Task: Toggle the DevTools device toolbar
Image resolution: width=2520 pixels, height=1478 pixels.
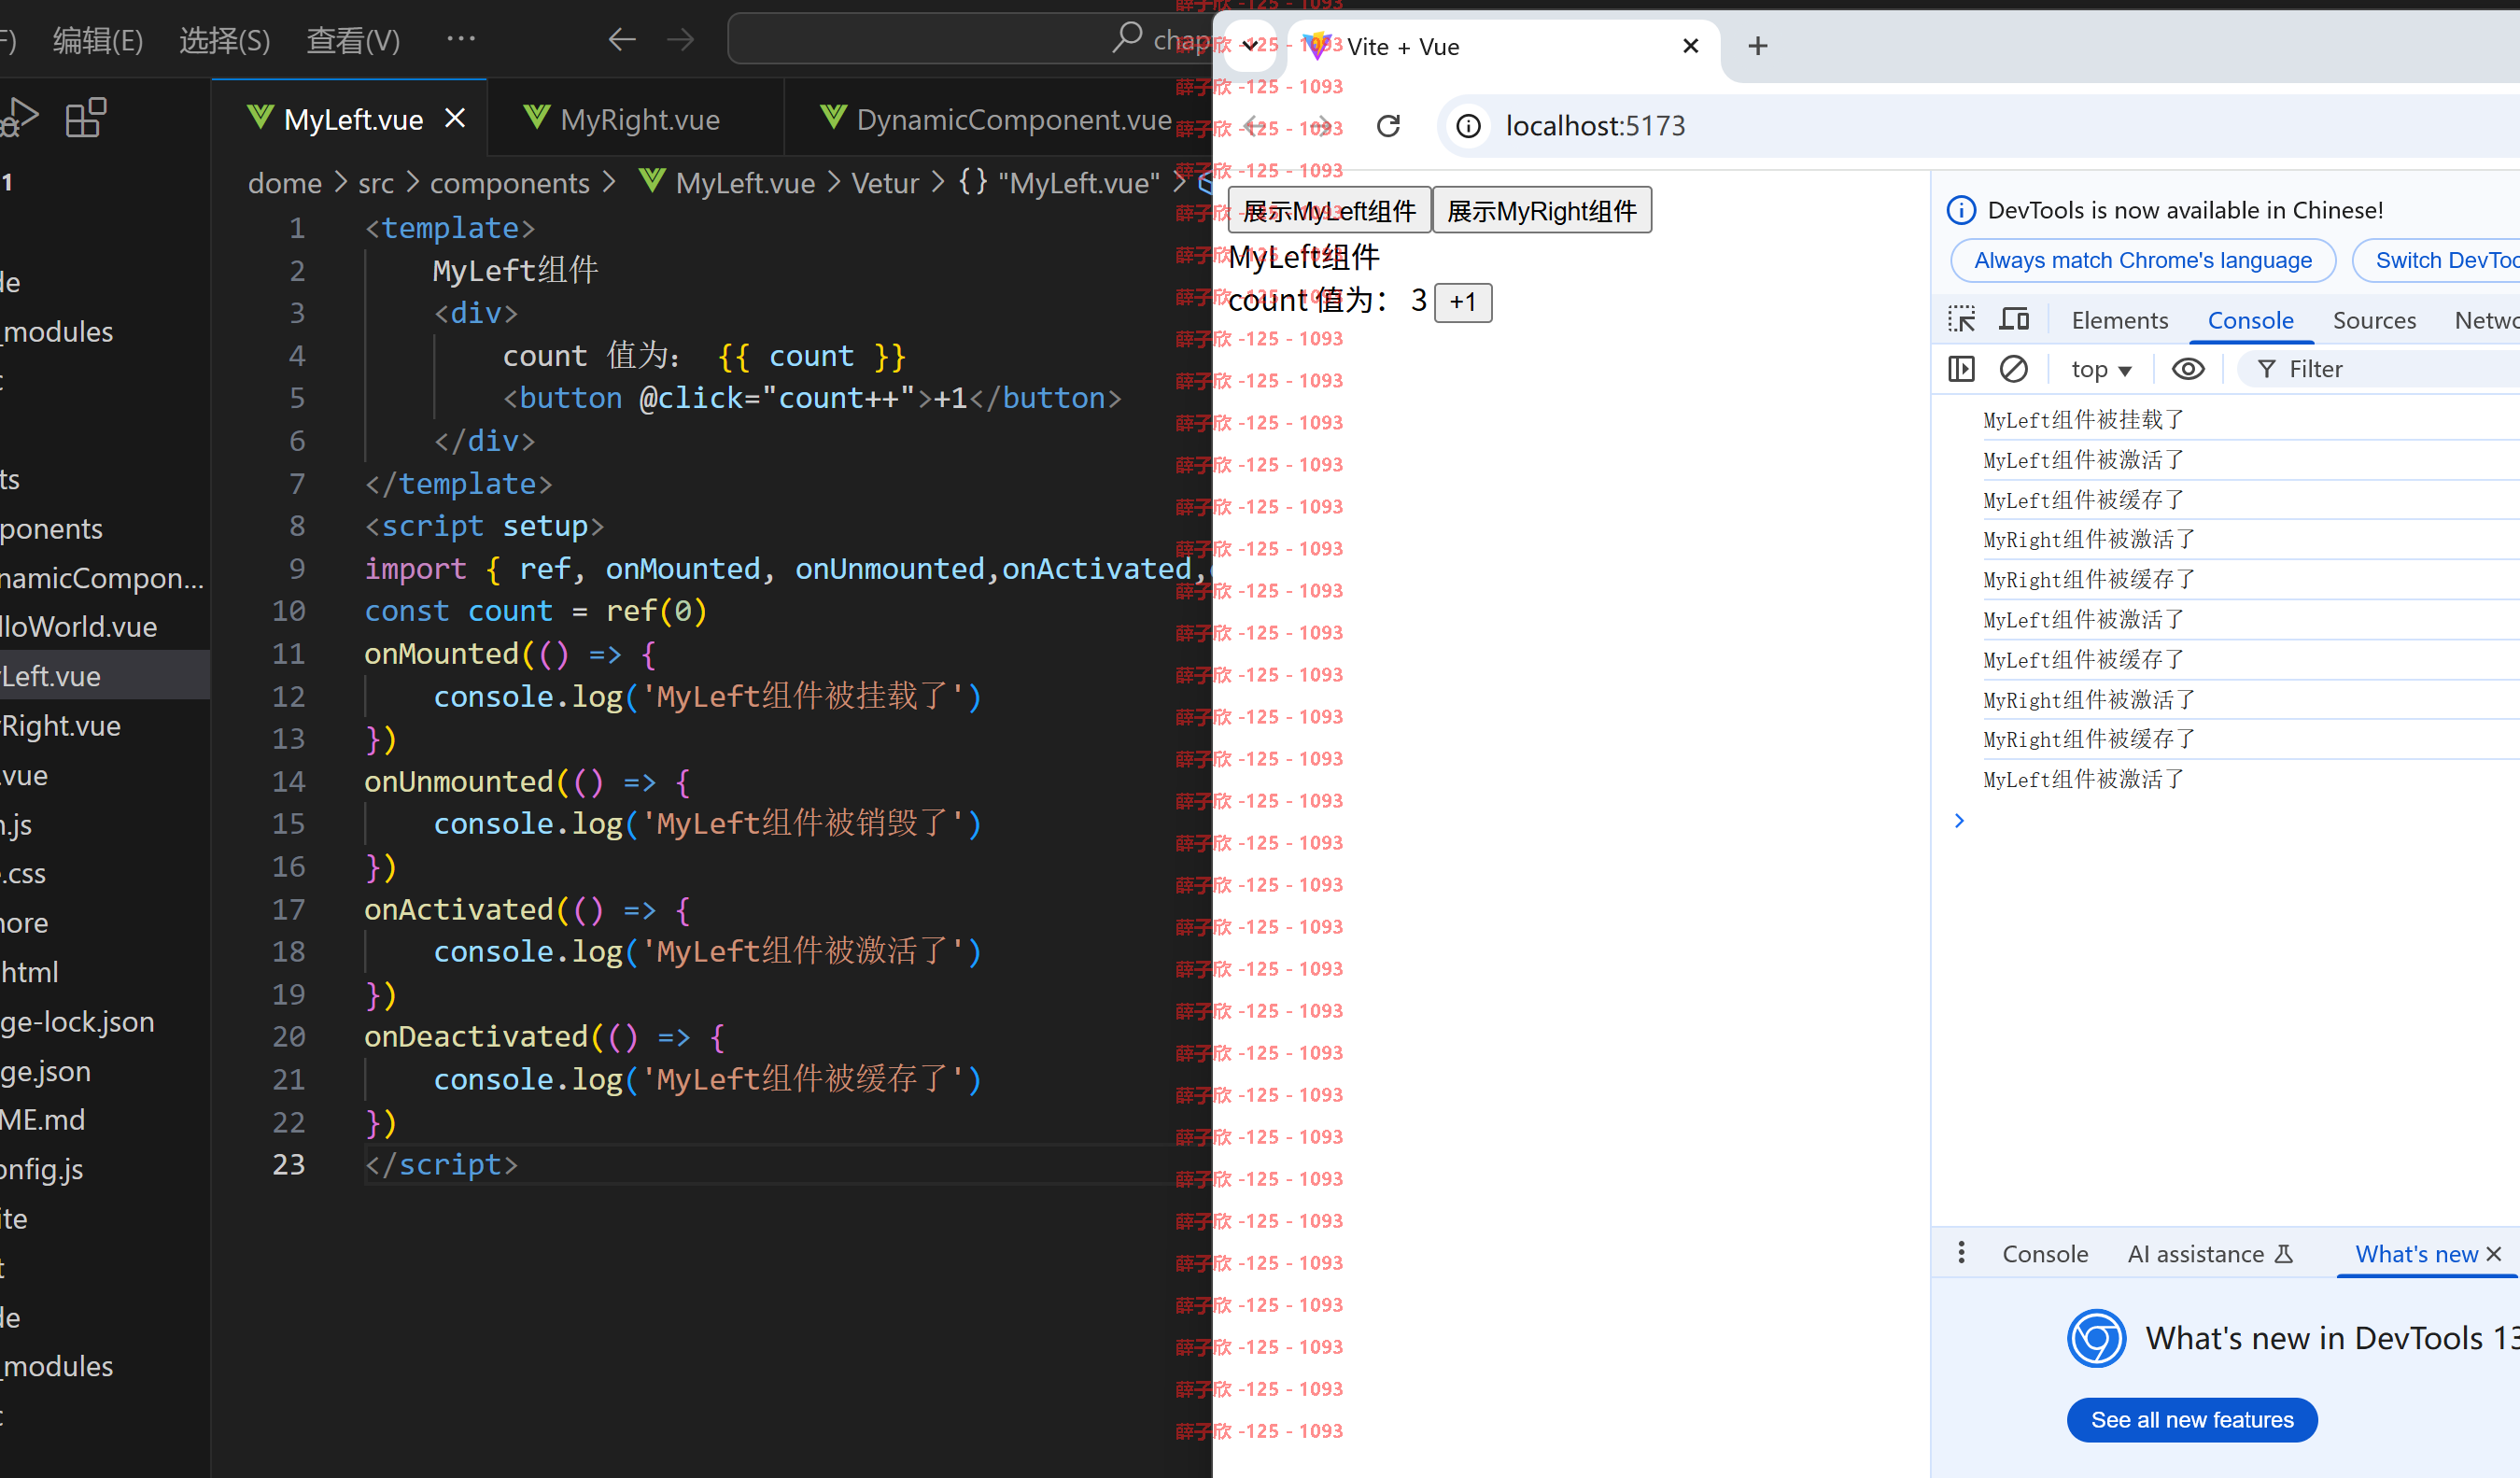Action: [2014, 320]
